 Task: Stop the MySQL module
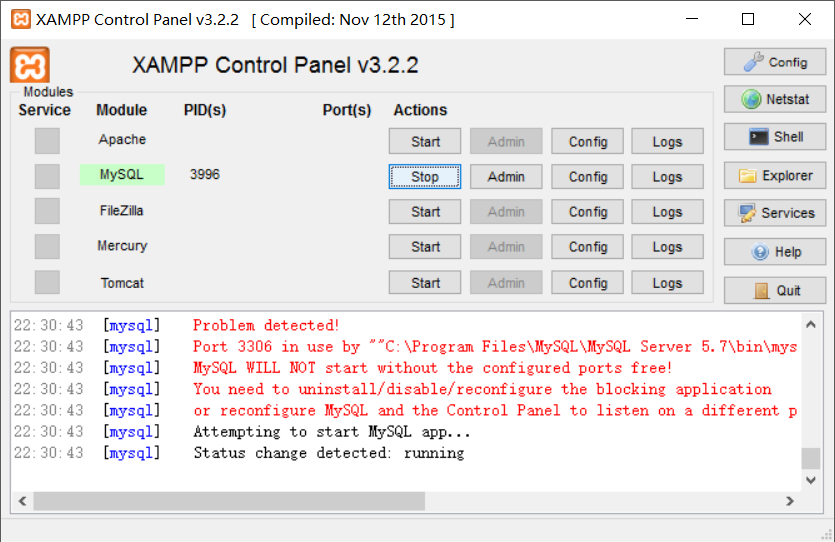[425, 177]
